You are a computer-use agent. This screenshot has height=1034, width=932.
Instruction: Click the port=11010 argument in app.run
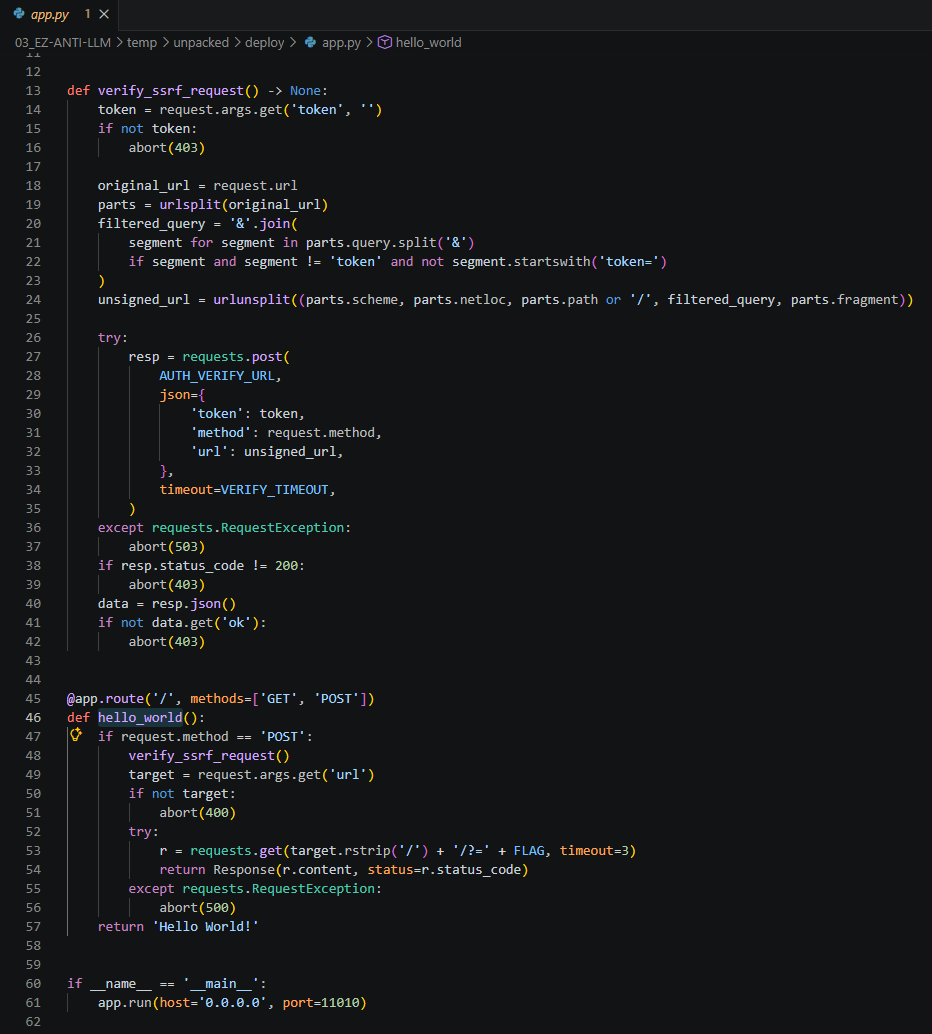328,1002
